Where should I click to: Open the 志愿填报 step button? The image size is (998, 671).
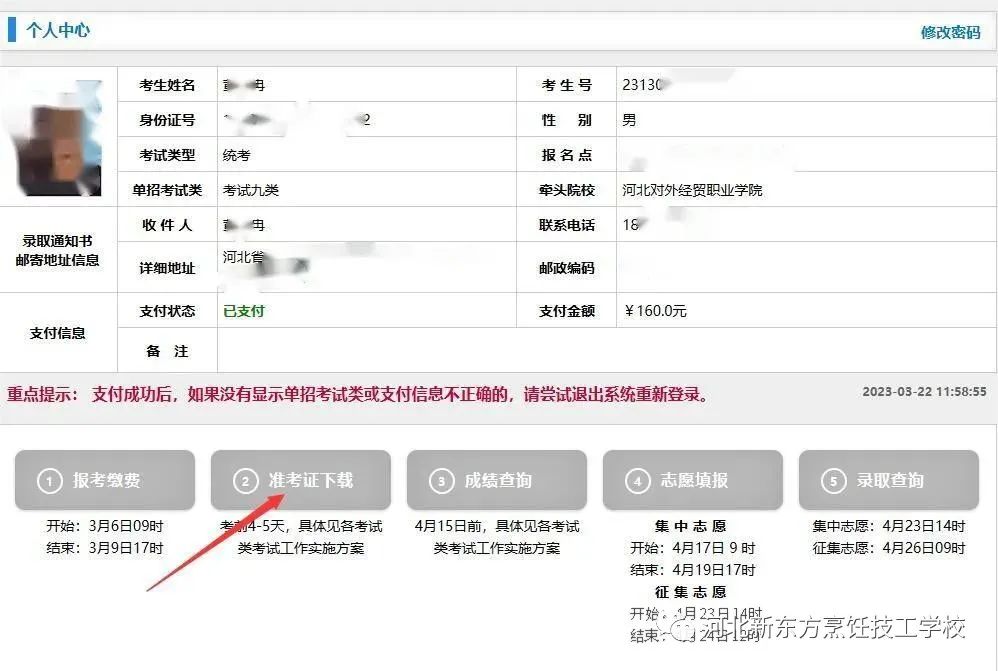693,481
